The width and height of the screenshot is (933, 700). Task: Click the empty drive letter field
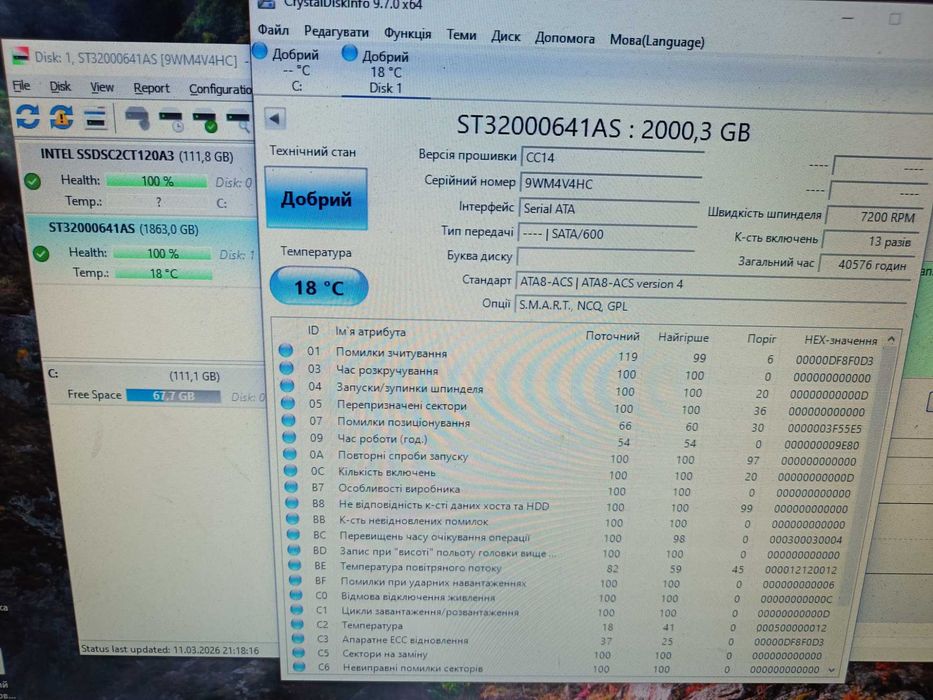point(605,258)
